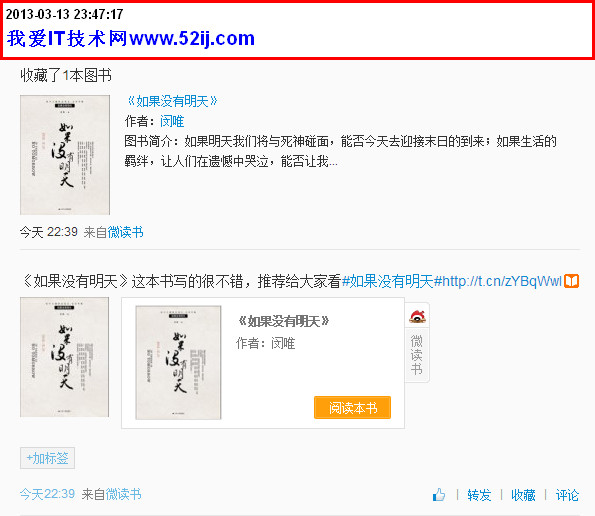This screenshot has width=595, height=516.
Task: Click the book cover inside the white card
Action: click(178, 363)
